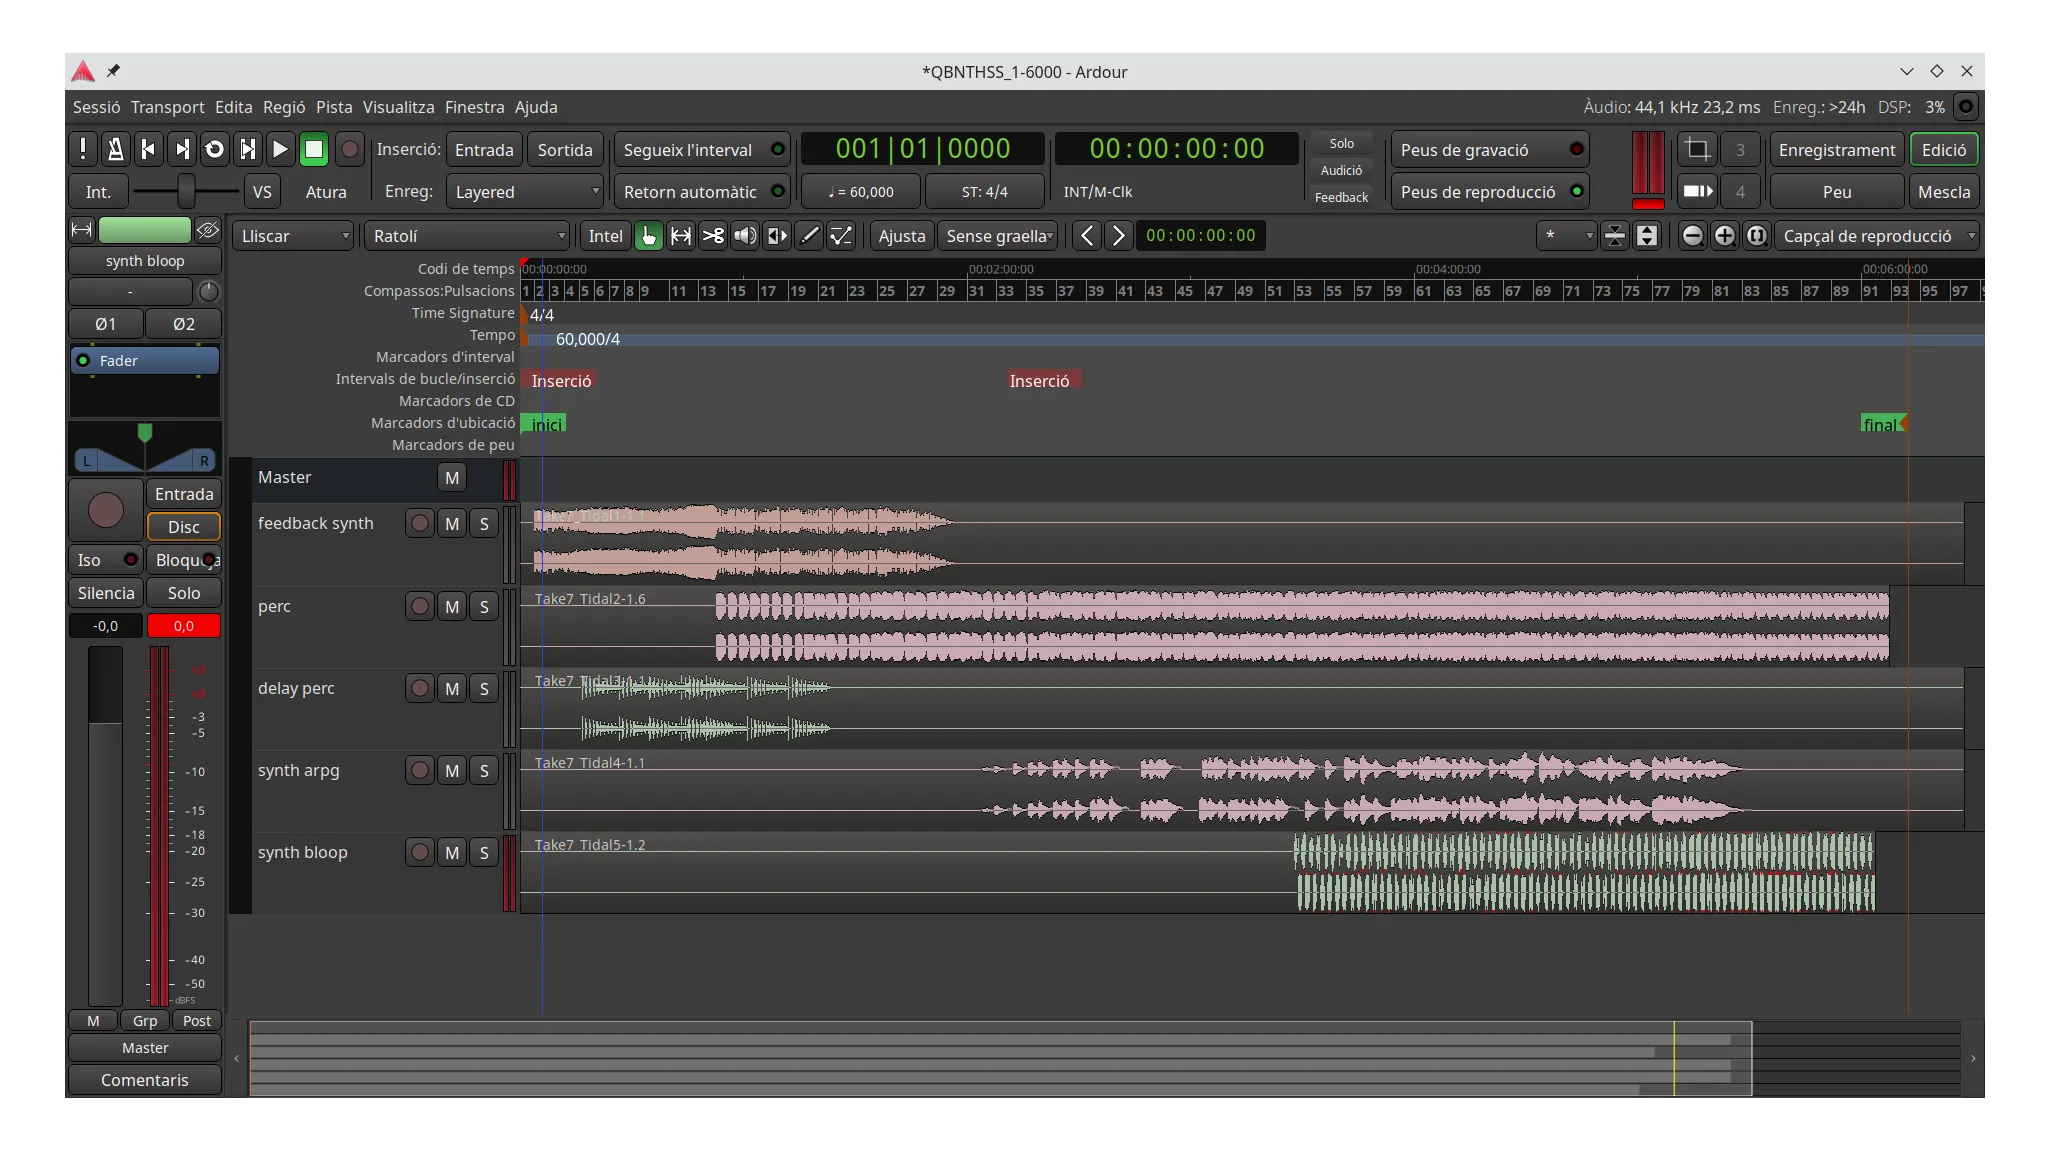2050x1175 pixels.
Task: Solo the delay perc track
Action: [484, 688]
